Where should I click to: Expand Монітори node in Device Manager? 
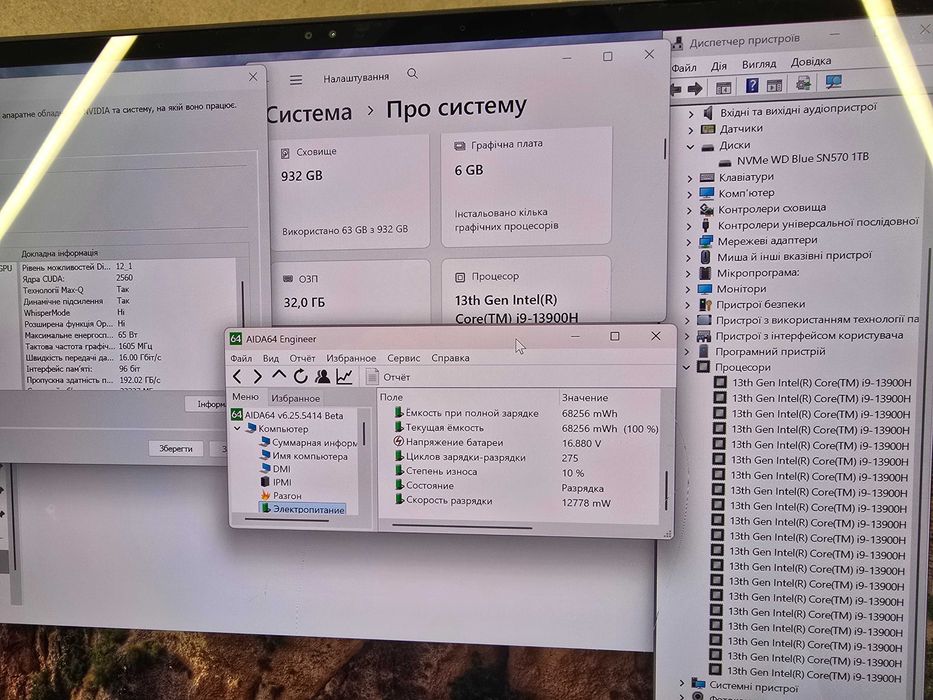pyautogui.click(x=688, y=290)
